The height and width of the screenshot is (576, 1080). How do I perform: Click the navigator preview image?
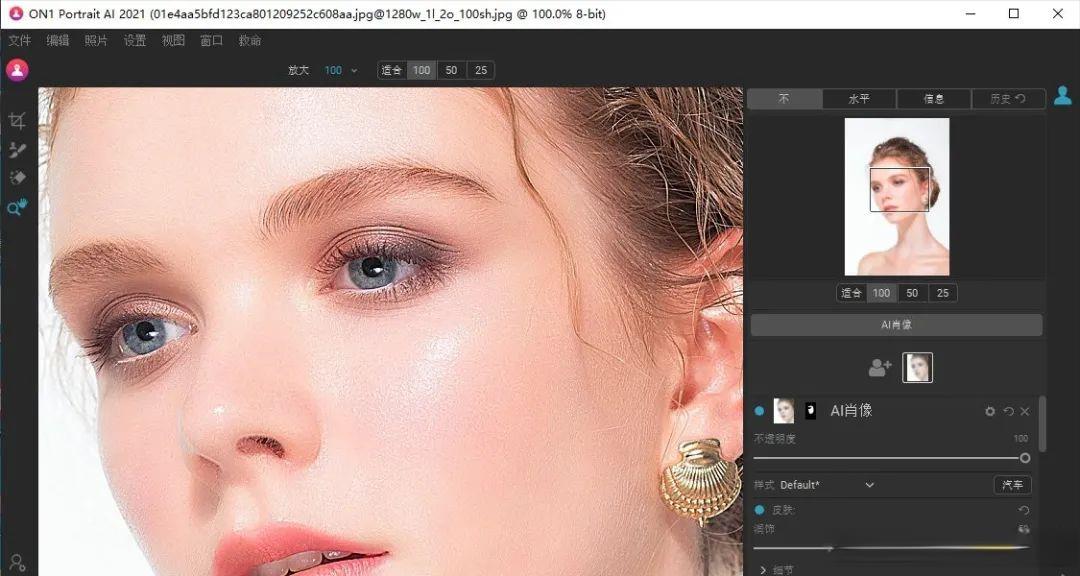pos(897,197)
